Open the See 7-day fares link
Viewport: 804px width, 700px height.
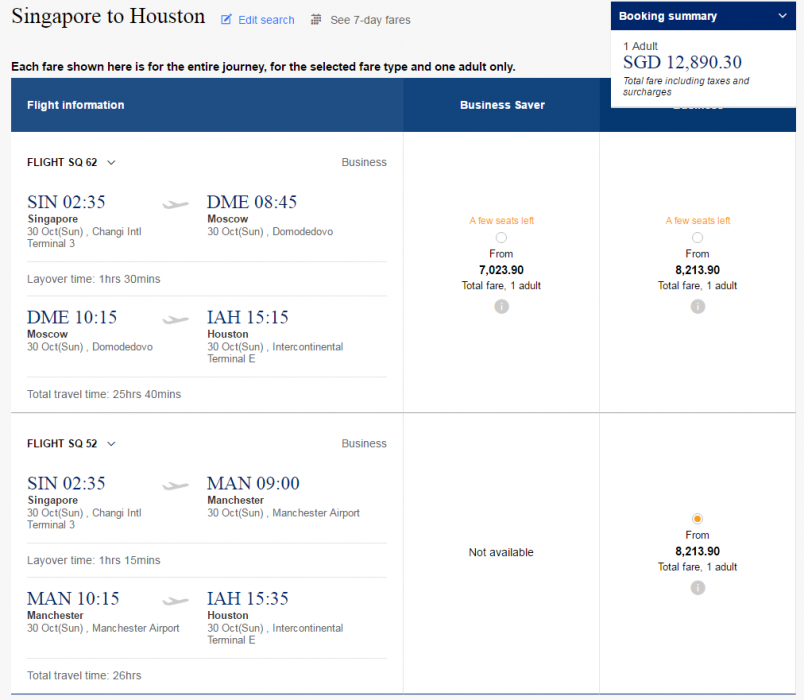[370, 20]
